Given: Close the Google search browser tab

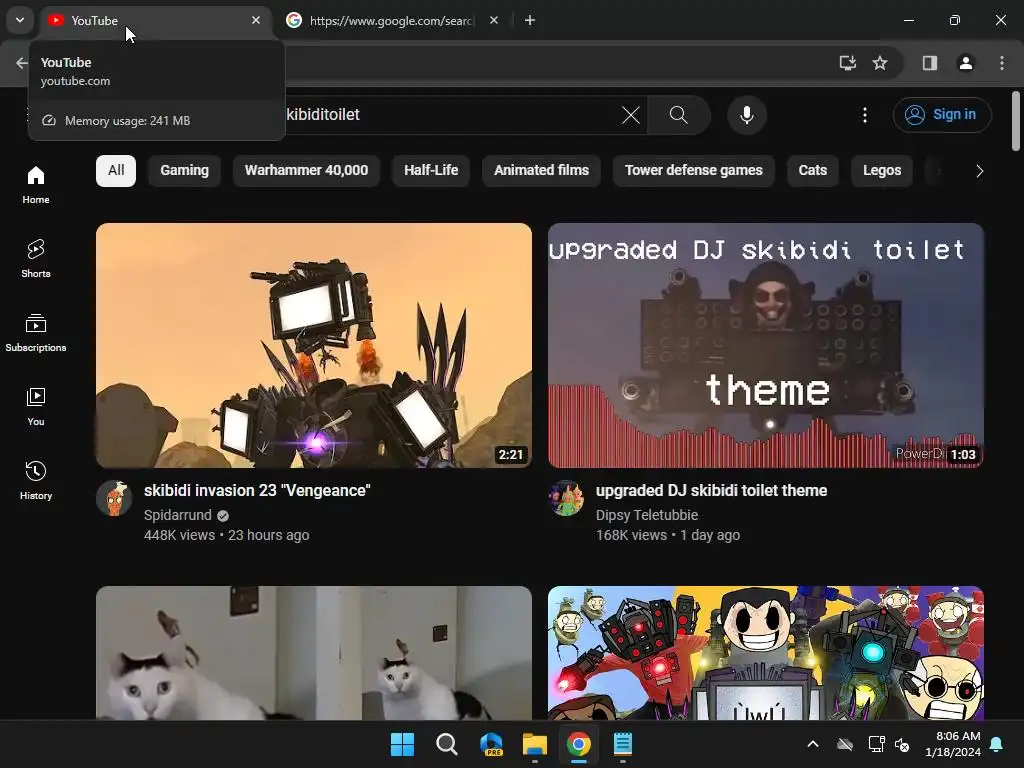Looking at the screenshot, I should click(x=494, y=20).
